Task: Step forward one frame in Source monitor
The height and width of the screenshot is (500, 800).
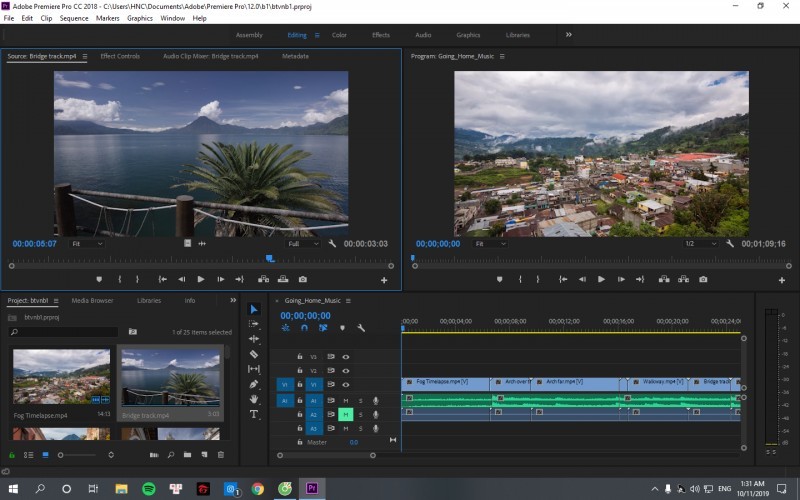Action: [x=220, y=280]
